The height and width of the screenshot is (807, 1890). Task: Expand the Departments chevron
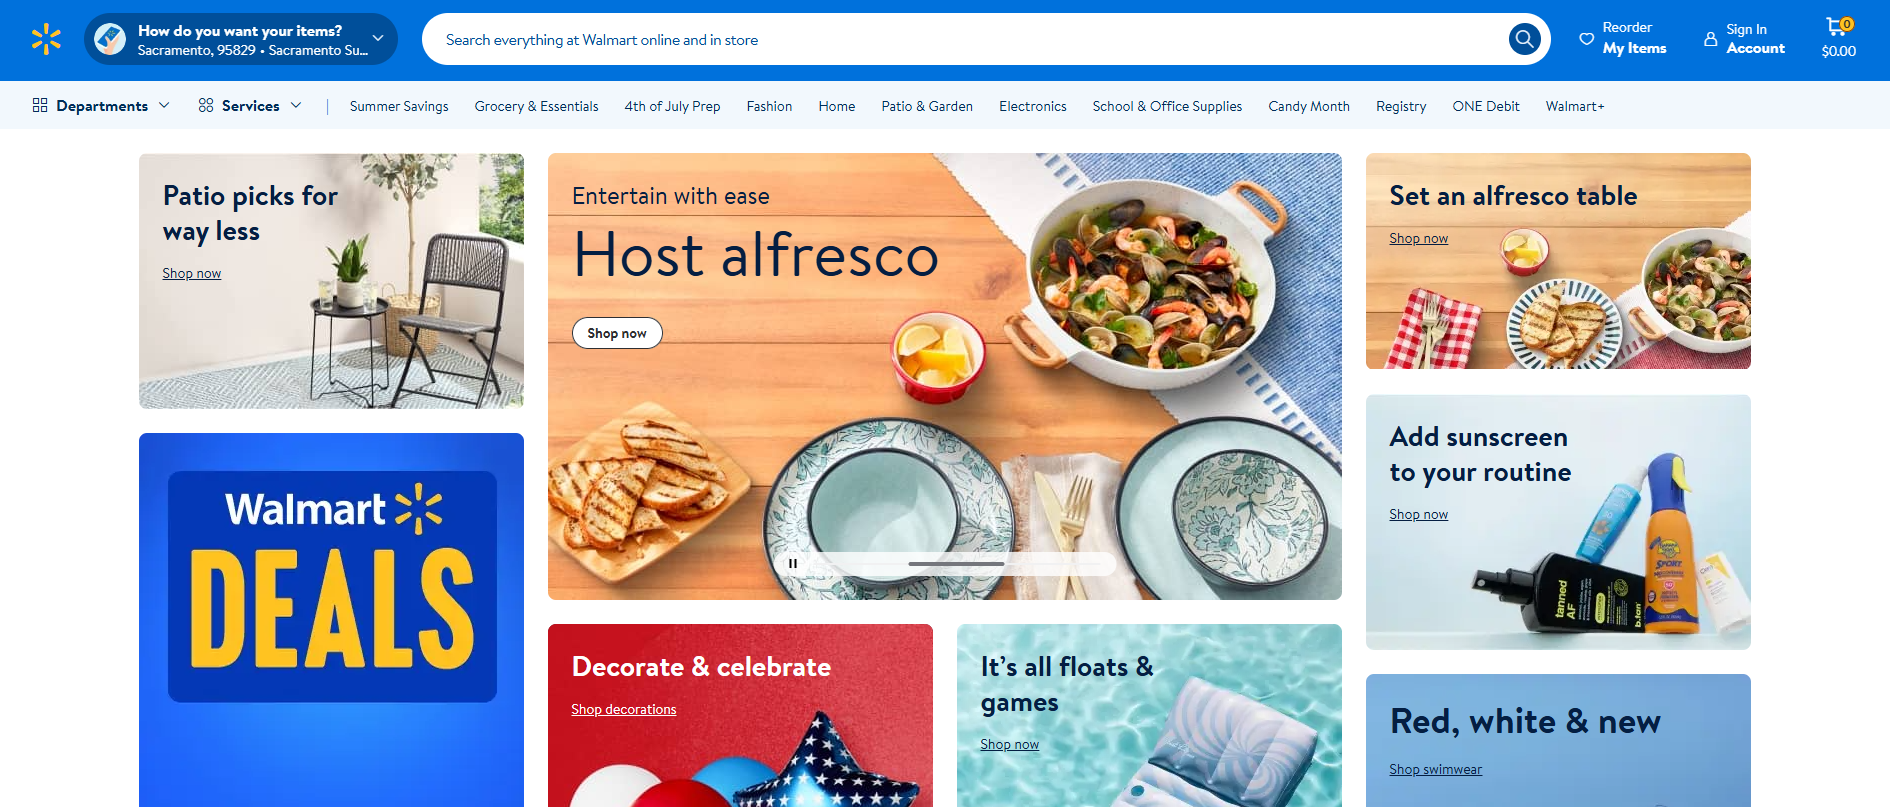(x=164, y=105)
